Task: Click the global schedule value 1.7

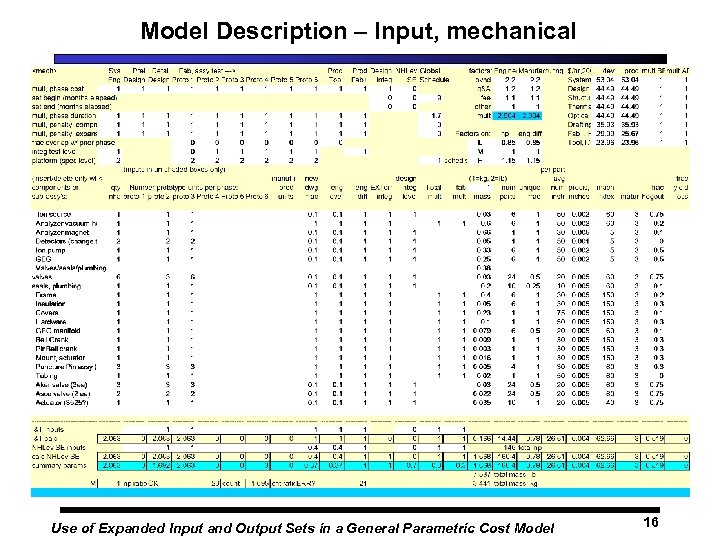Action: pos(436,116)
